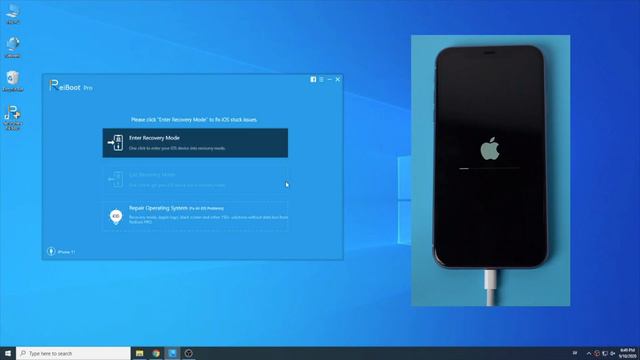Click the greyed-out Exit Recovery Mode option
The width and height of the screenshot is (640, 360).
click(x=195, y=180)
